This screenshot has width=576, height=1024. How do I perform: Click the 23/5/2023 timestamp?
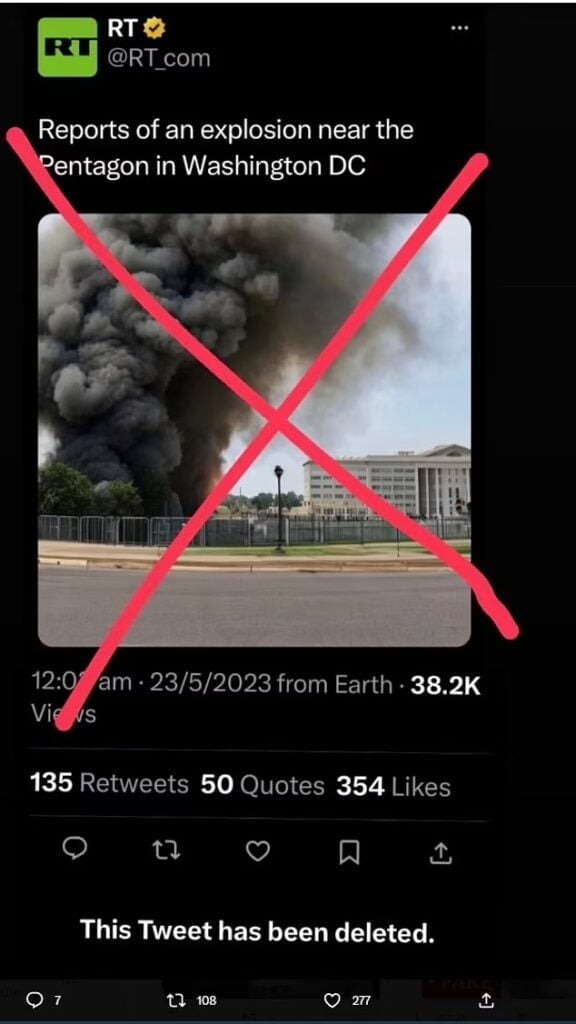210,684
